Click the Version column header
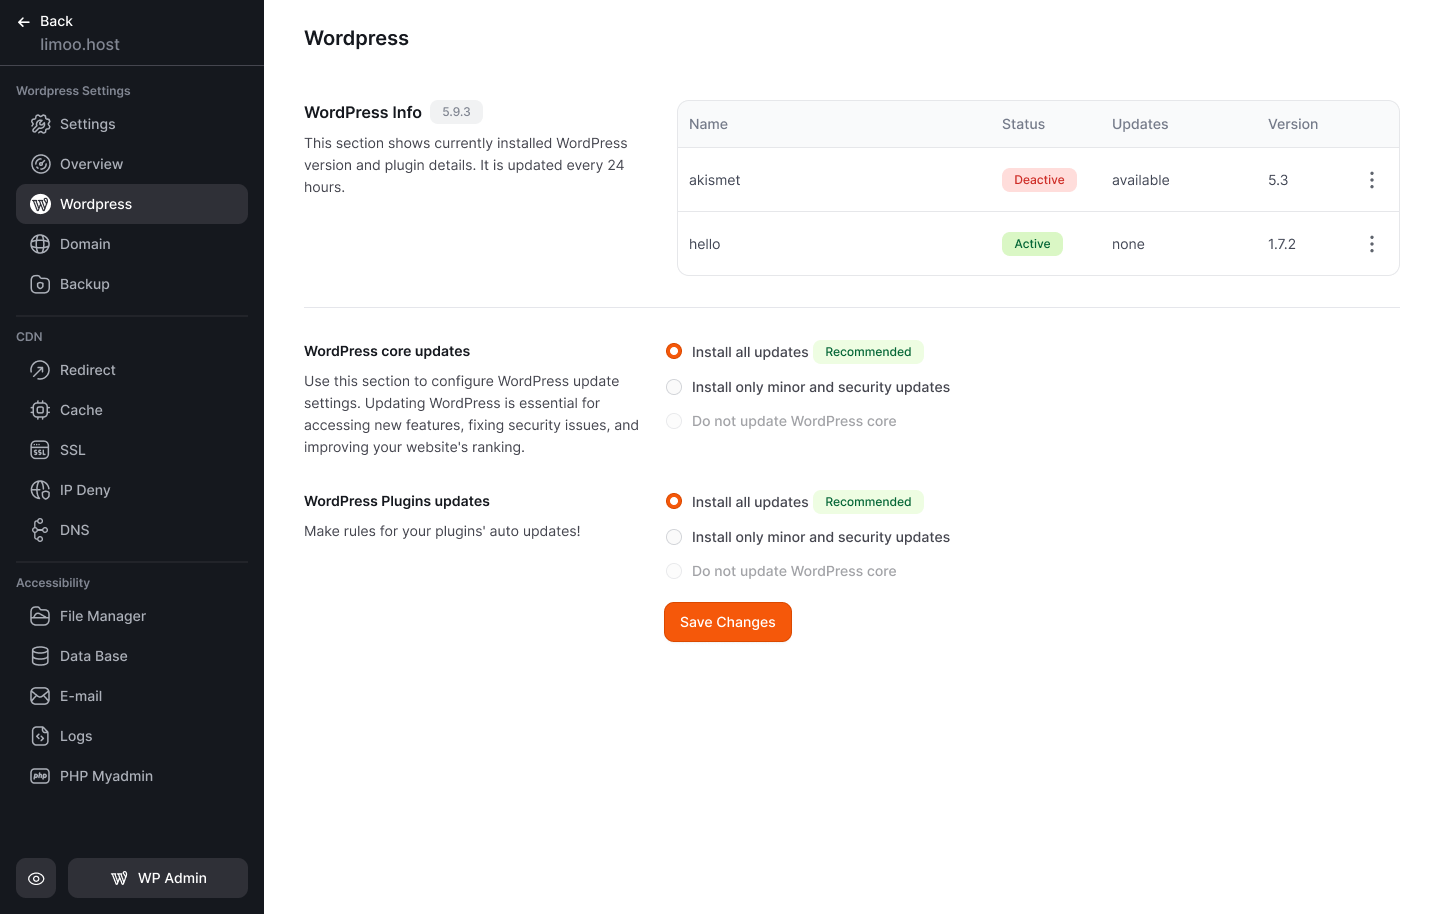 point(1293,124)
